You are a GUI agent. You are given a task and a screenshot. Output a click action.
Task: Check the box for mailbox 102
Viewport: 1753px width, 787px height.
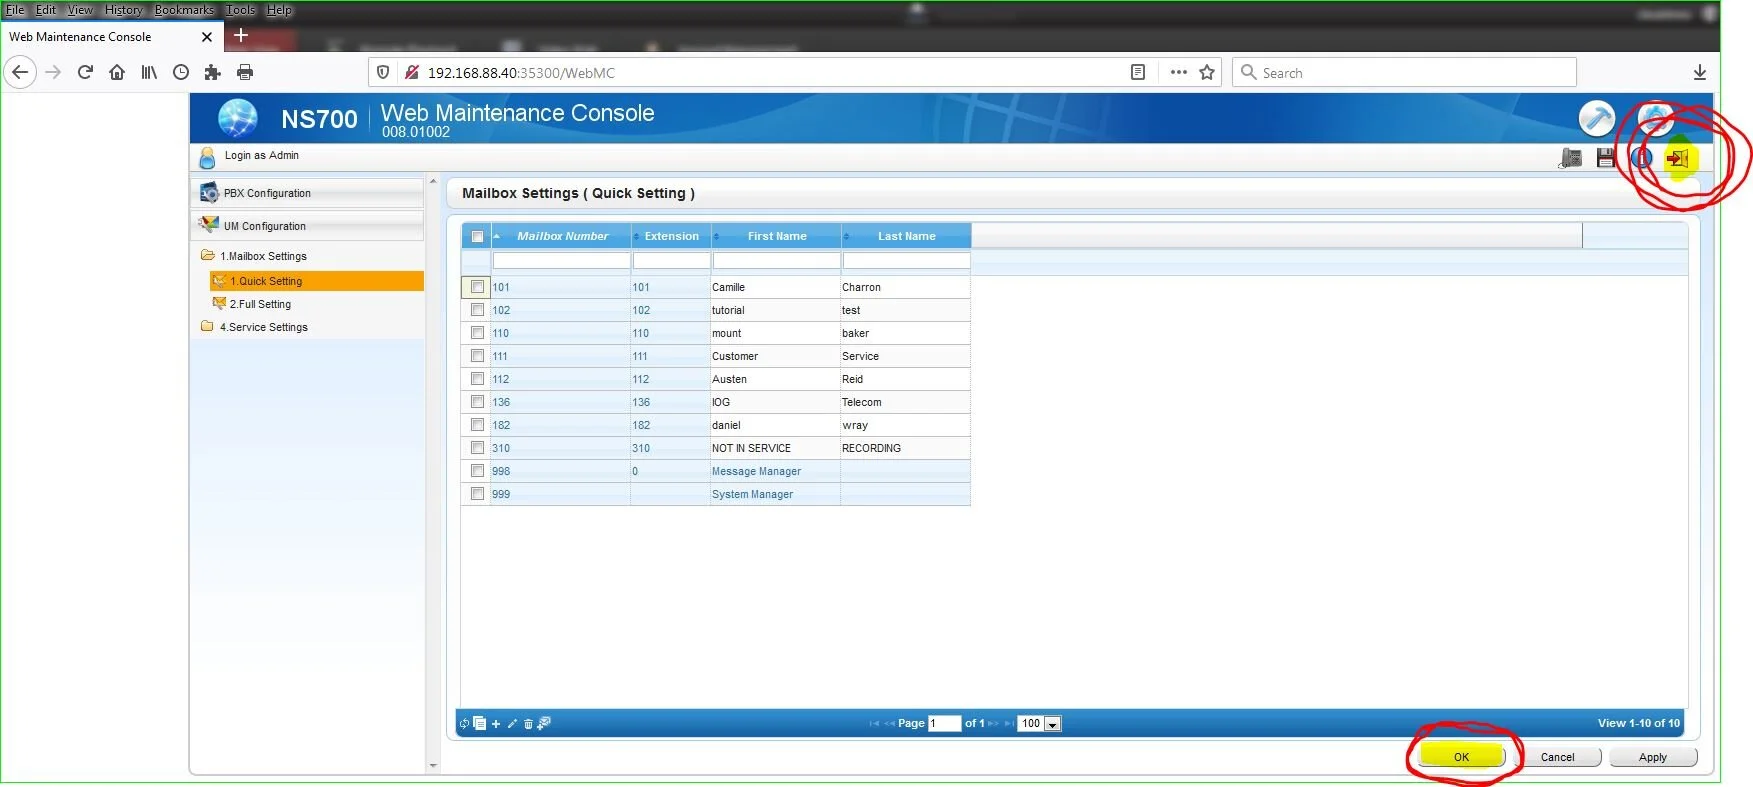pos(477,310)
